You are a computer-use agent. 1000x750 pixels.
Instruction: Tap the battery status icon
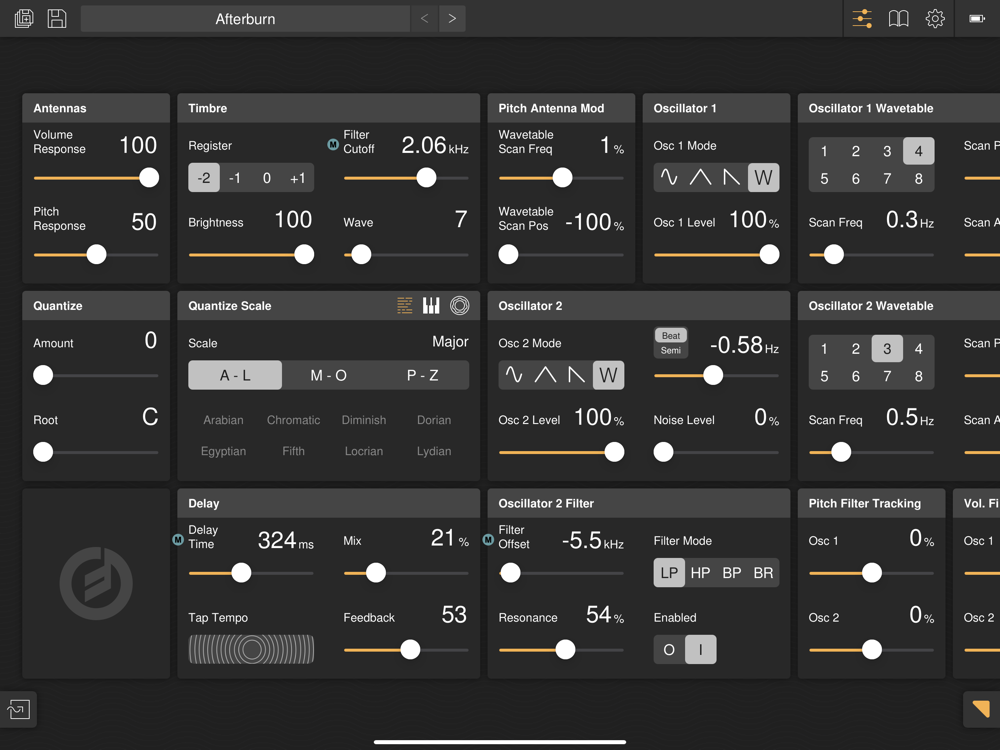click(976, 18)
